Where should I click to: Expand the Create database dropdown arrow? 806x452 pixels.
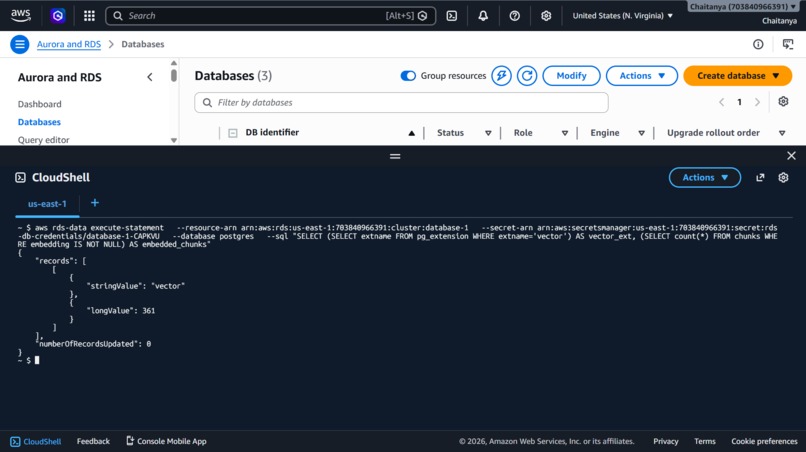776,76
